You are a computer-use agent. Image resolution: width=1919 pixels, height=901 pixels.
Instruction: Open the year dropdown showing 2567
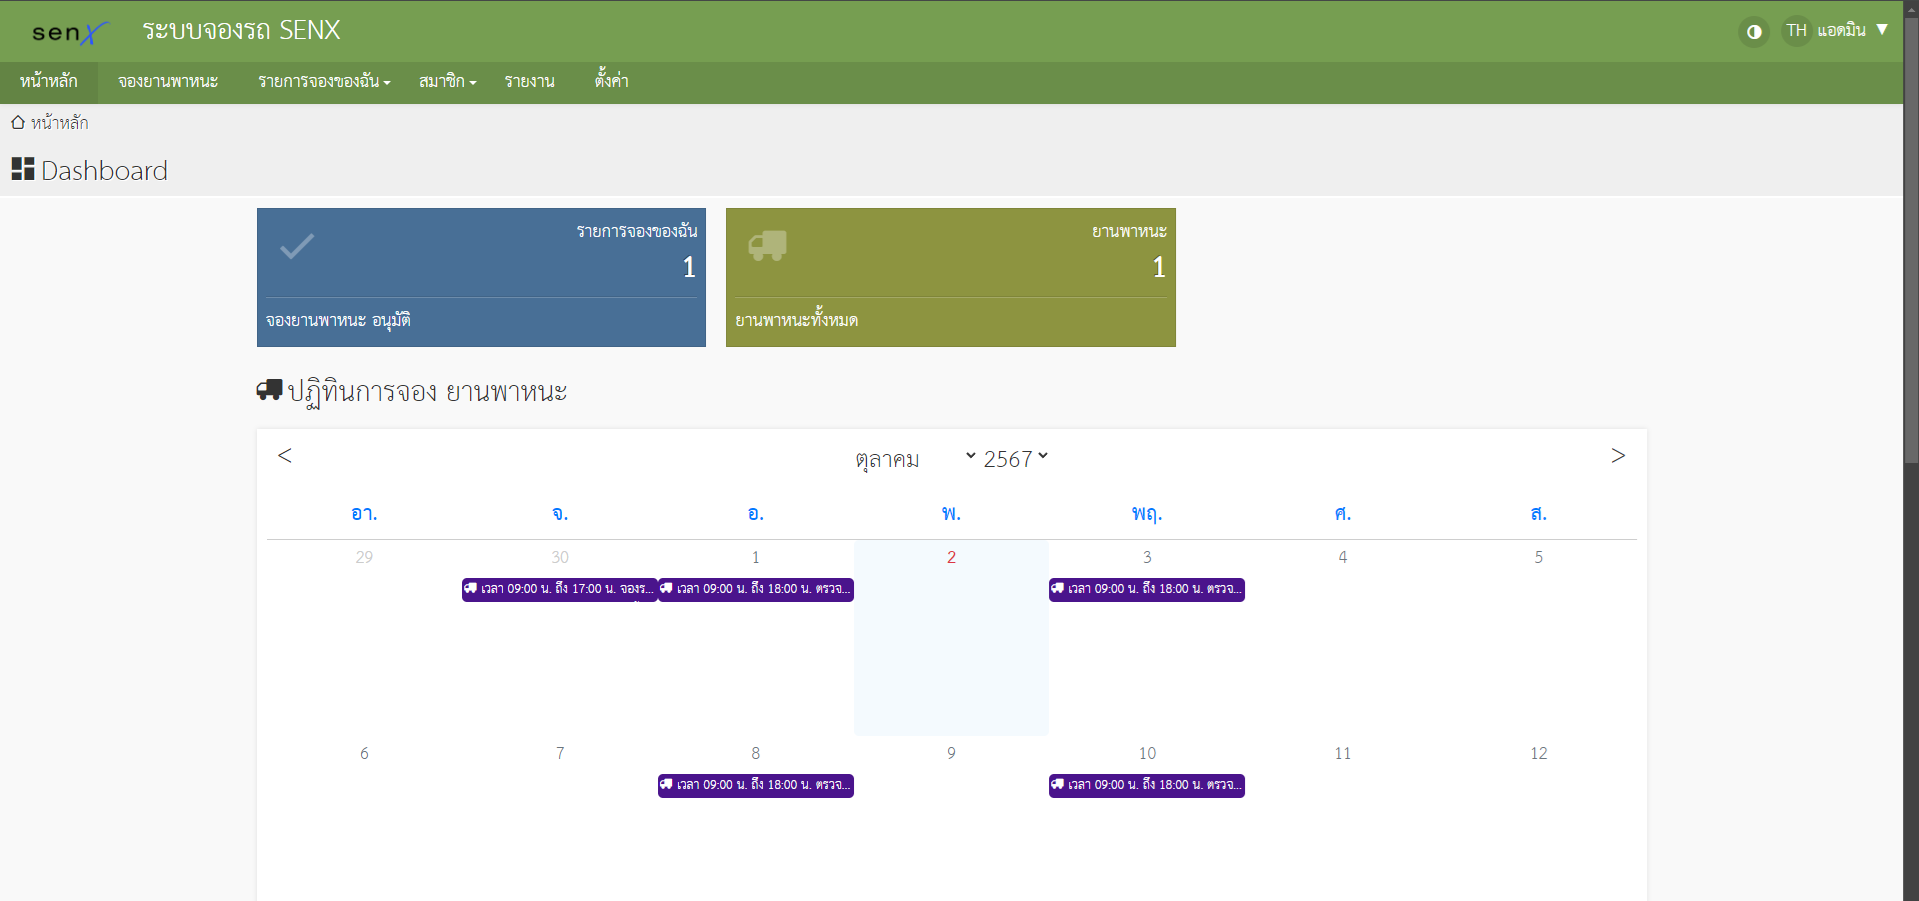pyautogui.click(x=1015, y=459)
